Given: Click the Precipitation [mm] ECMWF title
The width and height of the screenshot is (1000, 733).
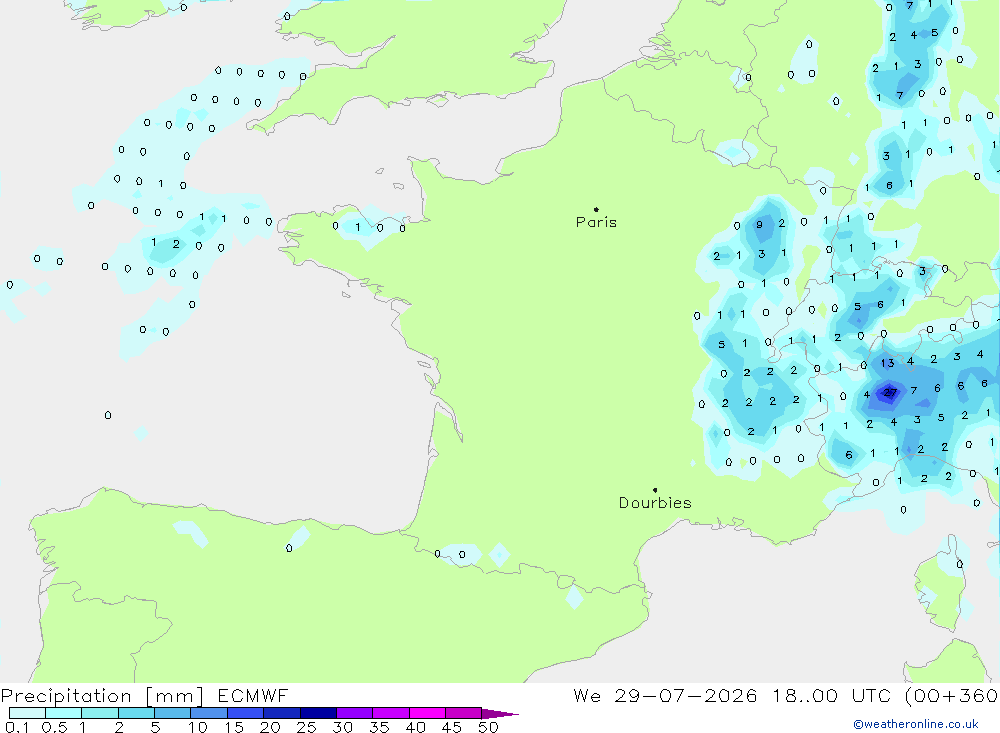Looking at the screenshot, I should (x=145, y=695).
